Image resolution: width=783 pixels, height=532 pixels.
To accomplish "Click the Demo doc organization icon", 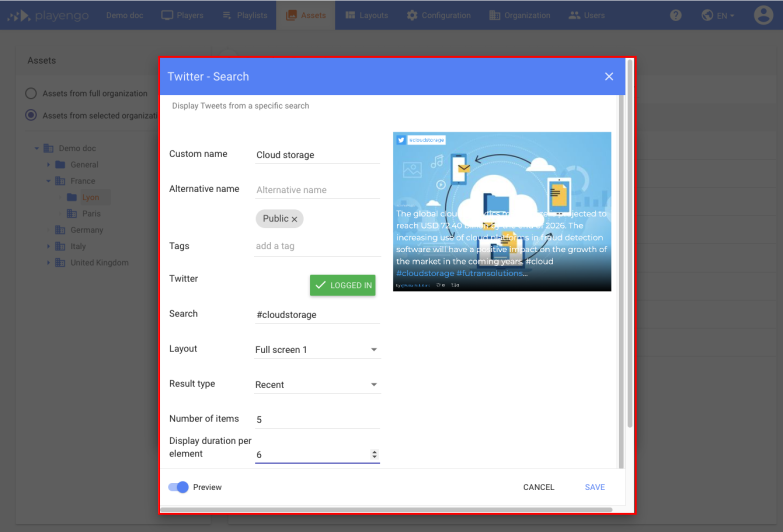I will (x=48, y=148).
